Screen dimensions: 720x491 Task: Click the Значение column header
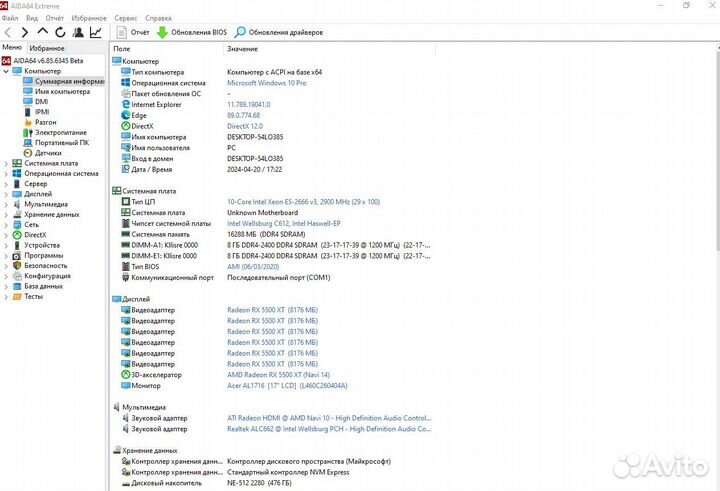tap(242, 49)
